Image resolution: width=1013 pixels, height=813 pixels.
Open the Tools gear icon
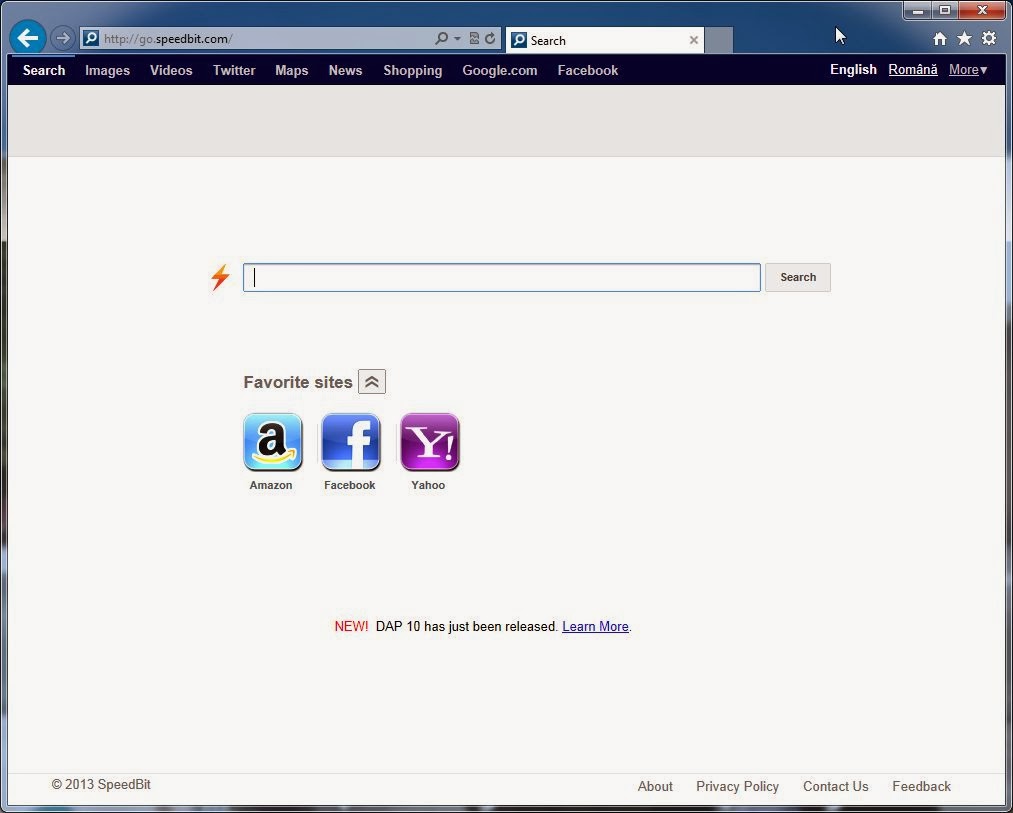click(989, 37)
